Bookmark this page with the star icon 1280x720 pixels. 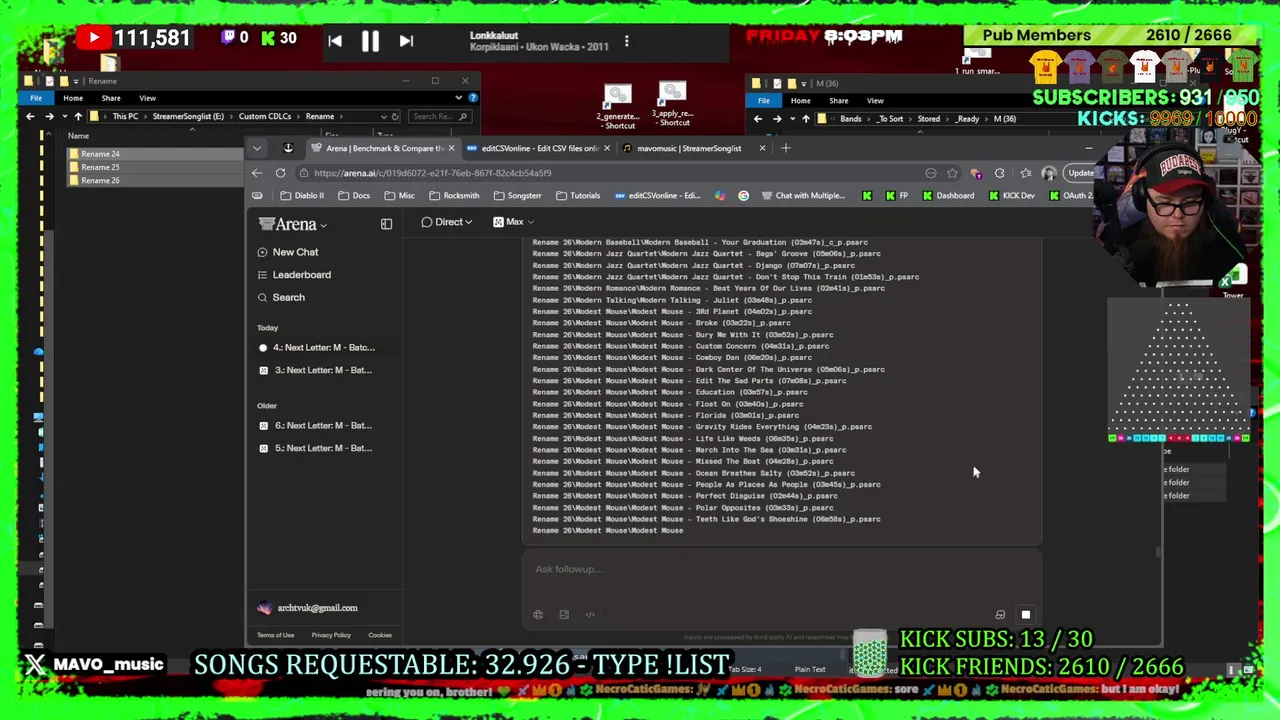click(952, 173)
